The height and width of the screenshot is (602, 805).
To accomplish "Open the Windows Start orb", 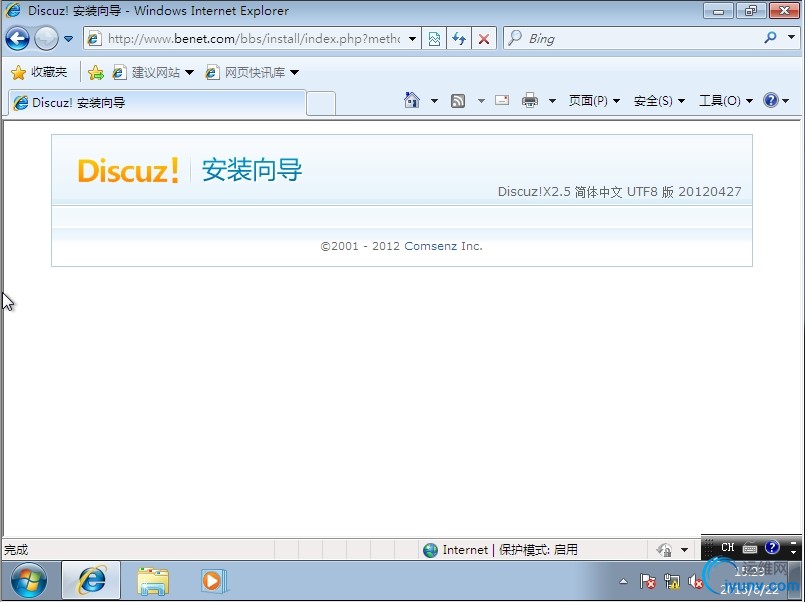I will 29,581.
